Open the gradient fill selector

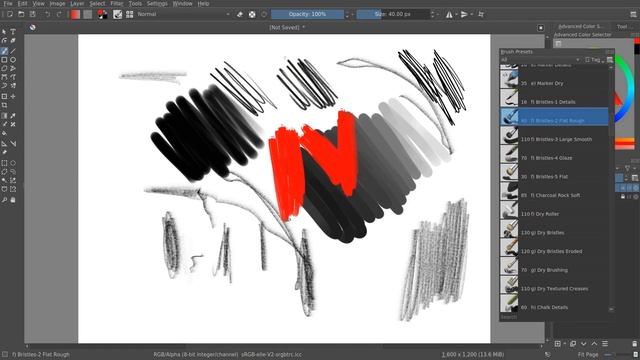pos(76,14)
